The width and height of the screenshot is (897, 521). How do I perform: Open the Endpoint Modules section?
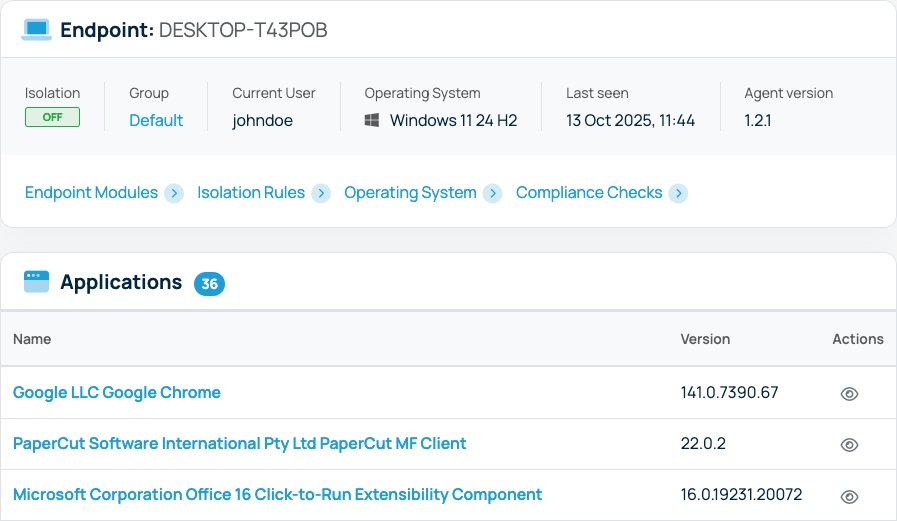pos(91,193)
